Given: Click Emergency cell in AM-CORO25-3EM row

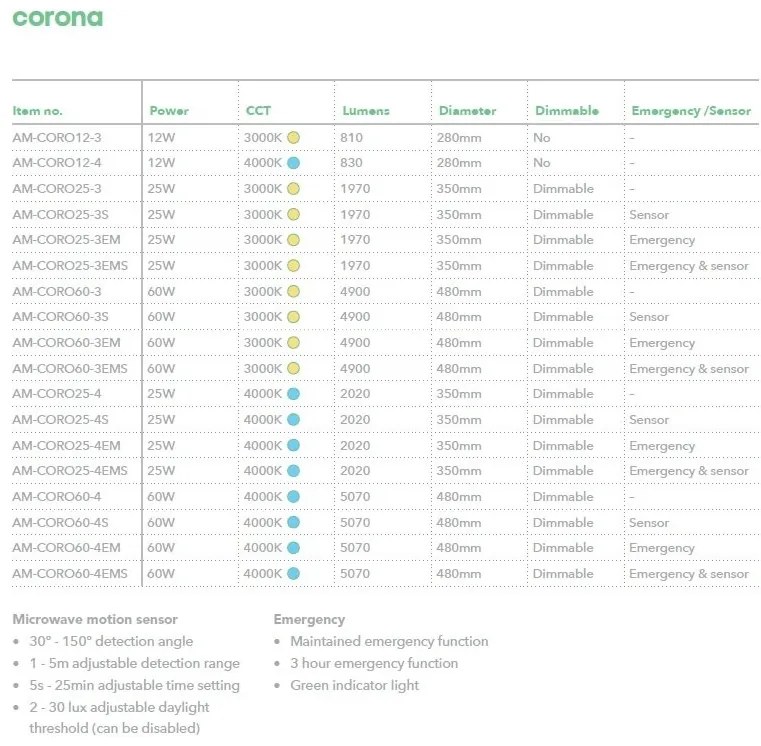Looking at the screenshot, I should [662, 240].
